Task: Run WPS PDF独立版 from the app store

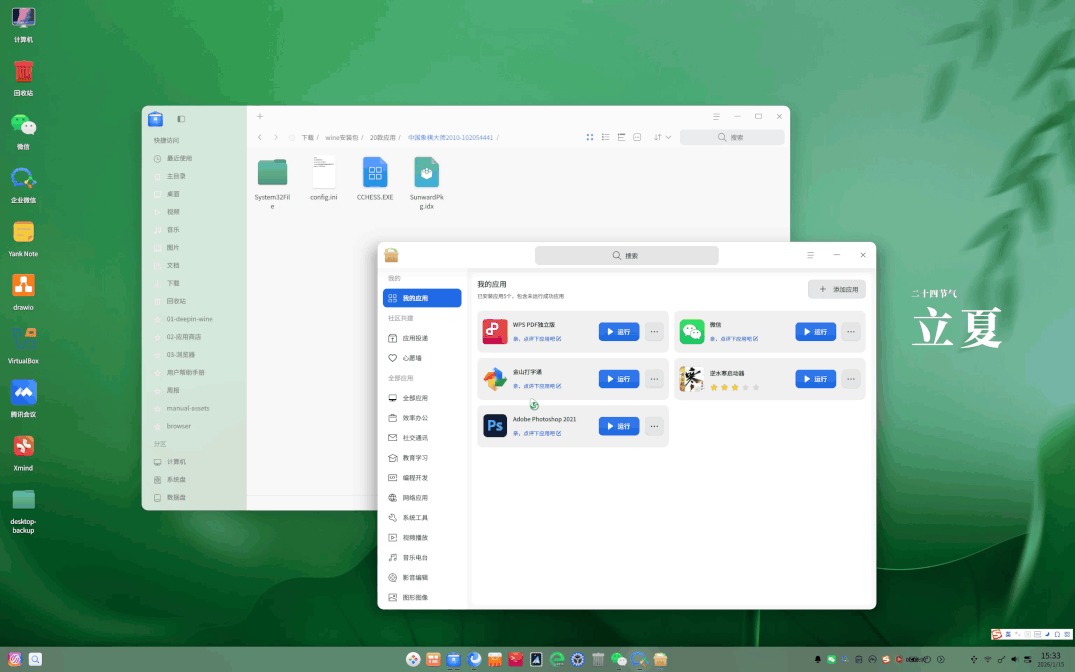Action: point(618,332)
